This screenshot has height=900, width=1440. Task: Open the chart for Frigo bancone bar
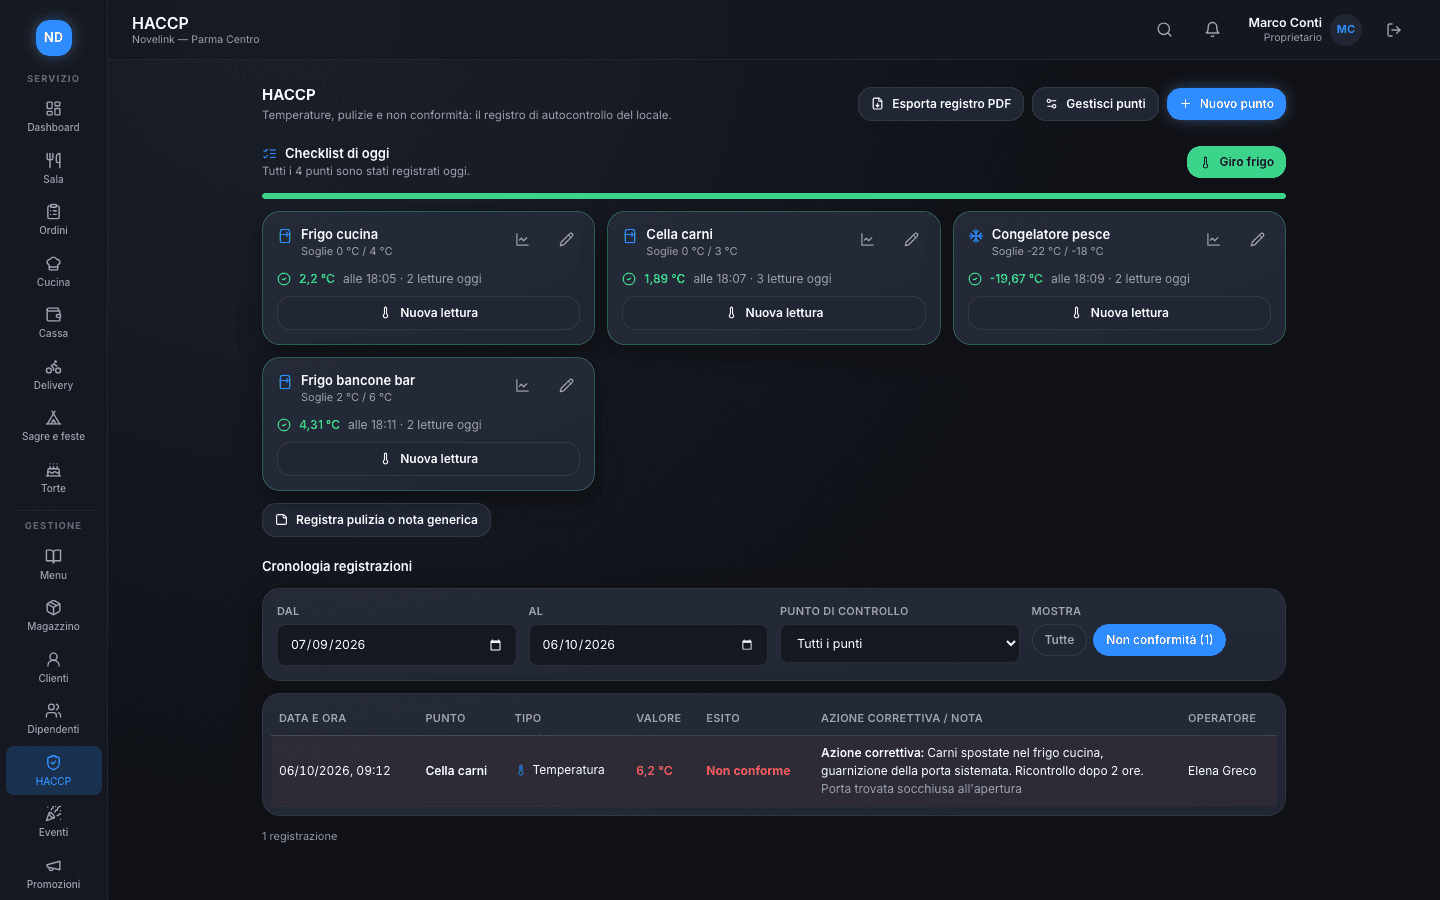pyautogui.click(x=522, y=386)
